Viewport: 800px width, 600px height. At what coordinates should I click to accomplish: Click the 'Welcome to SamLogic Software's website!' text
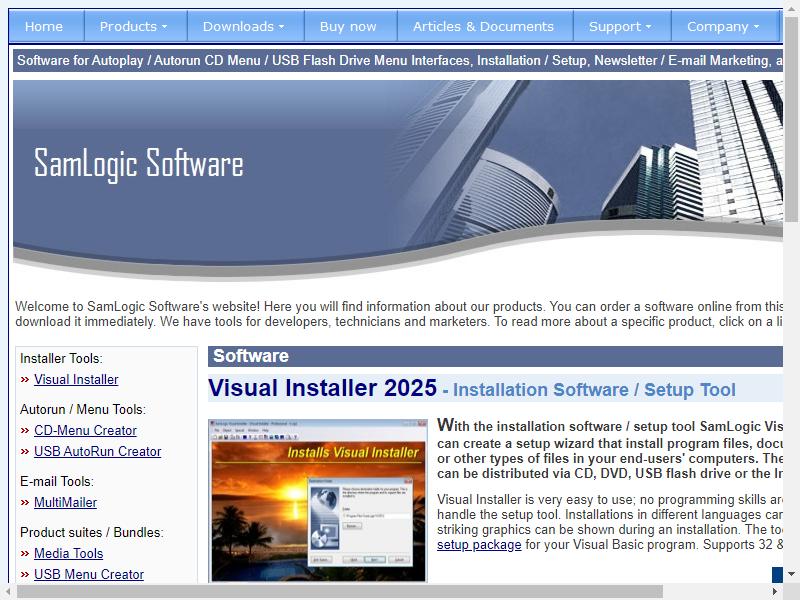click(x=138, y=307)
